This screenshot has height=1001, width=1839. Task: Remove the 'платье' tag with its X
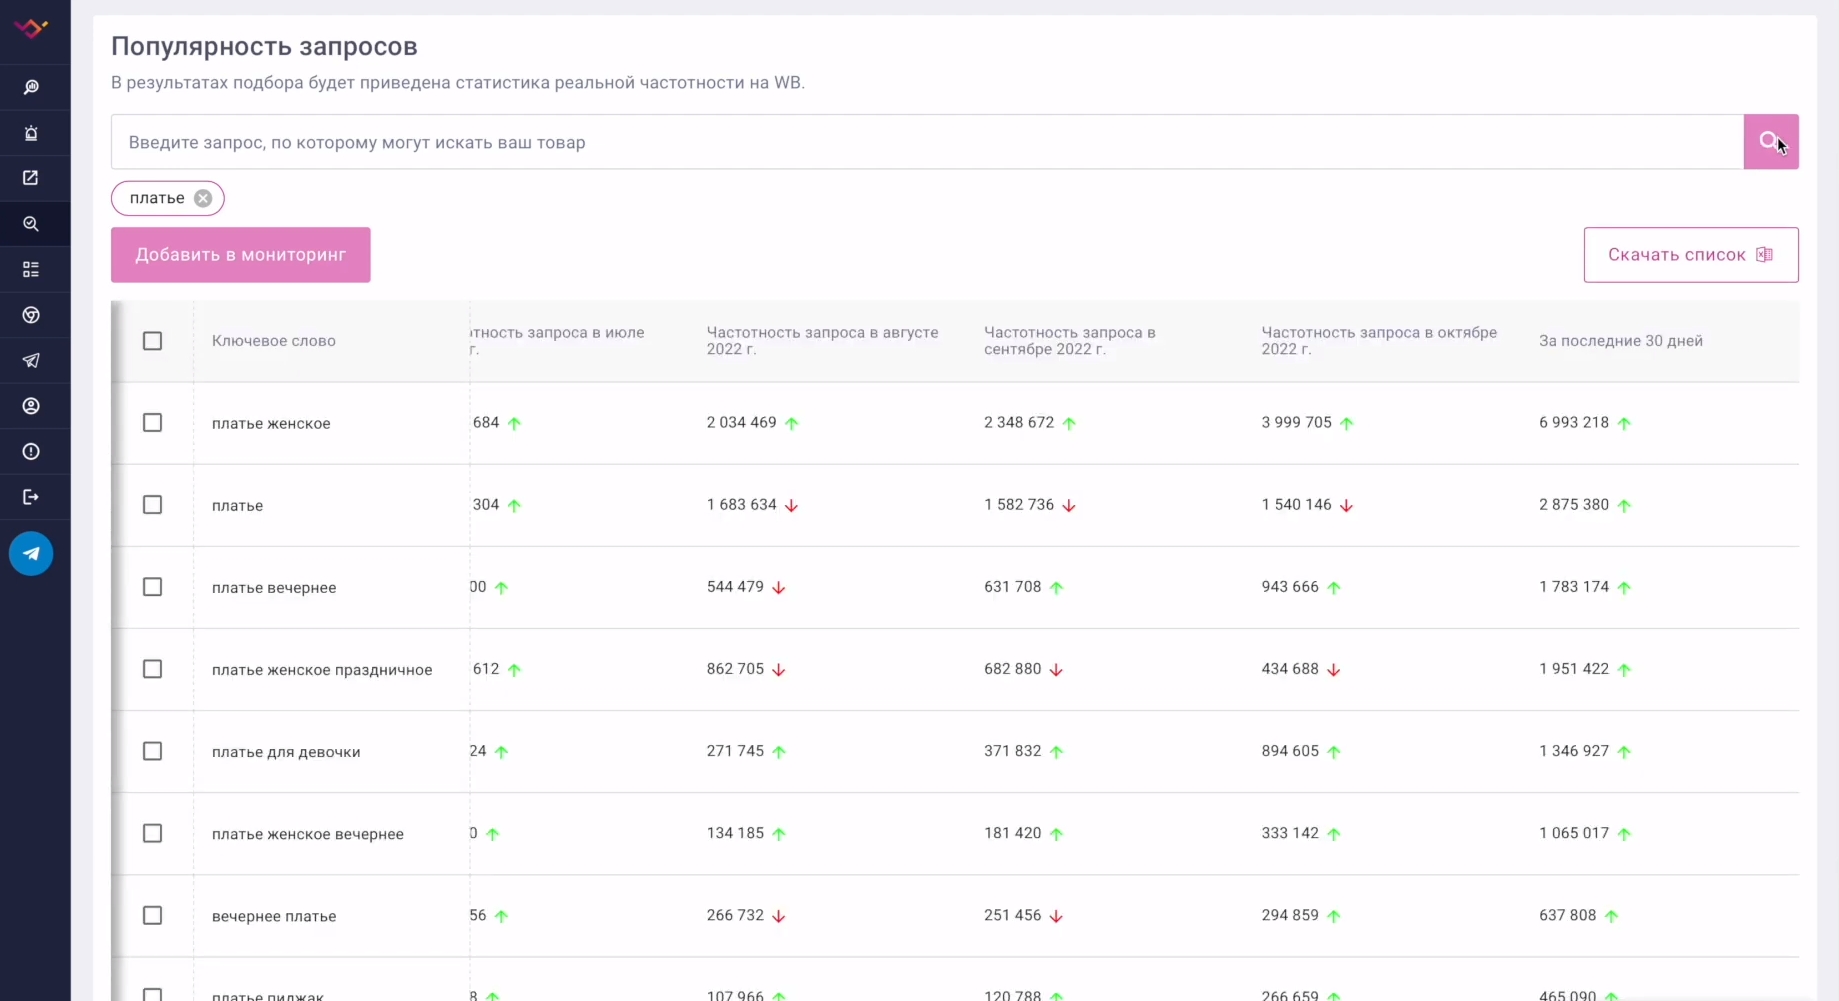pyautogui.click(x=203, y=198)
